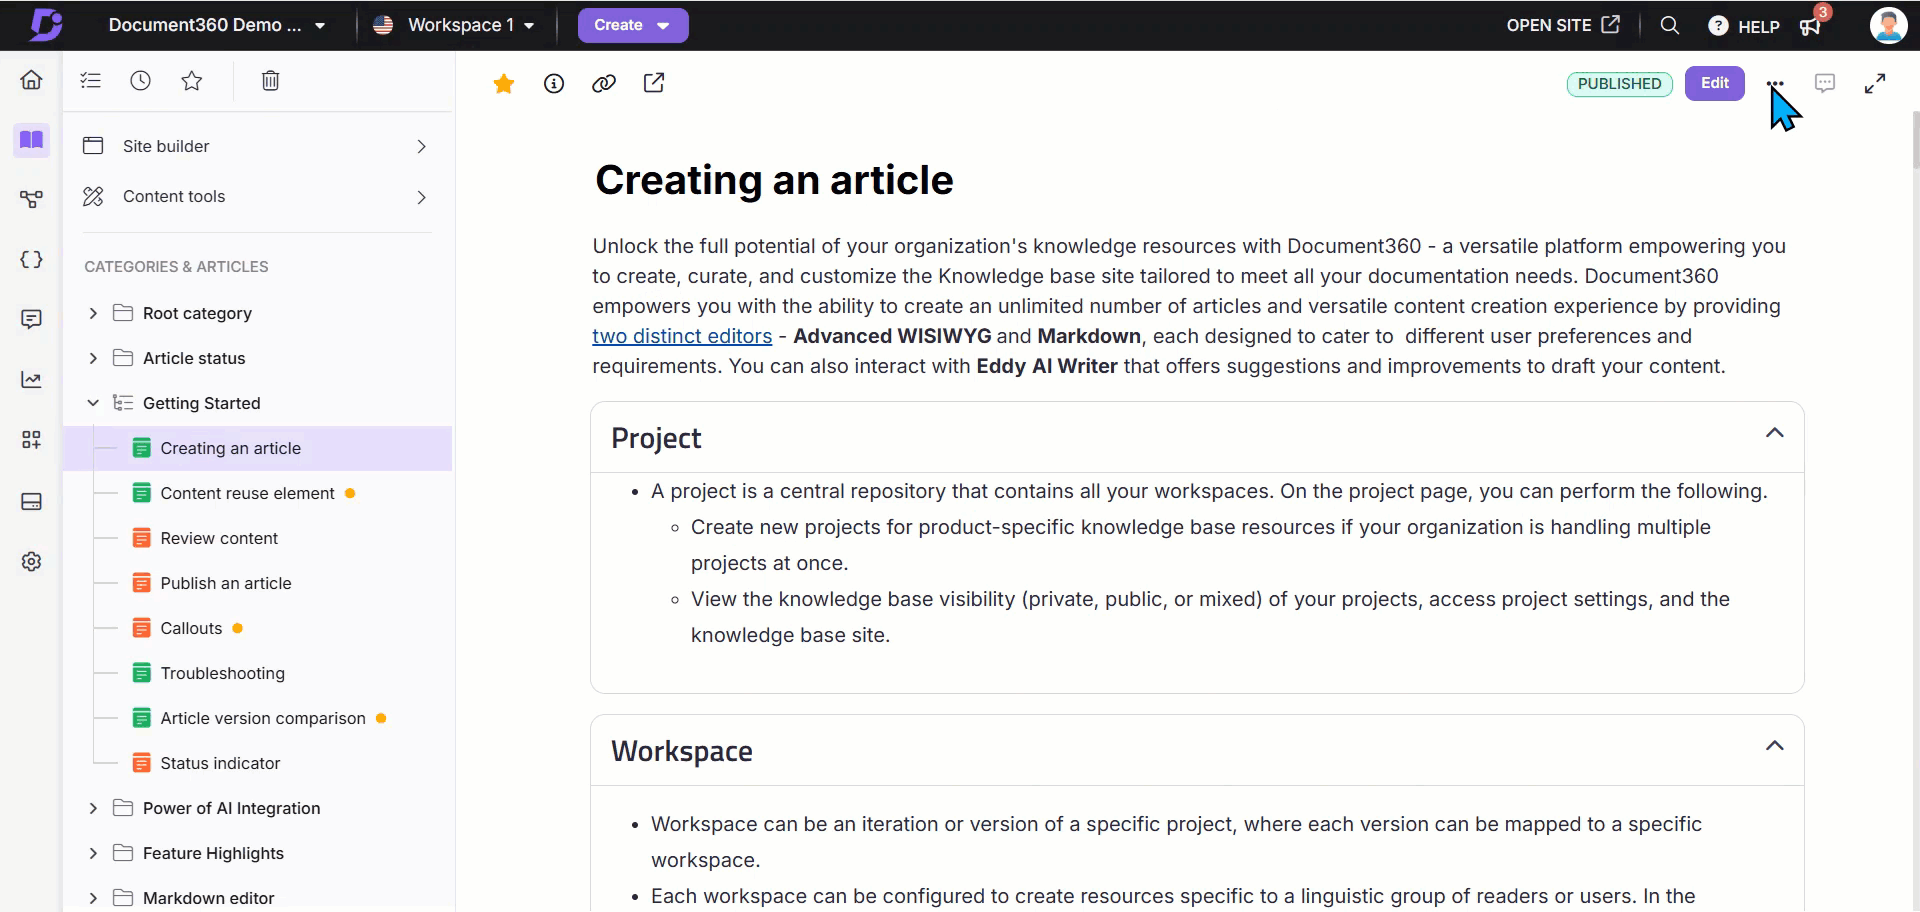Open the More options ellipsis icon
This screenshot has width=1920, height=912.
(1775, 83)
